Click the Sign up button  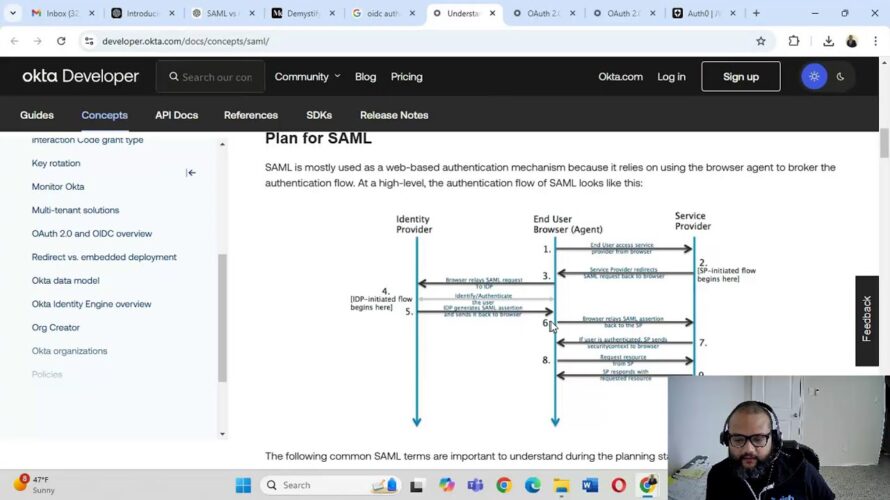[741, 77]
